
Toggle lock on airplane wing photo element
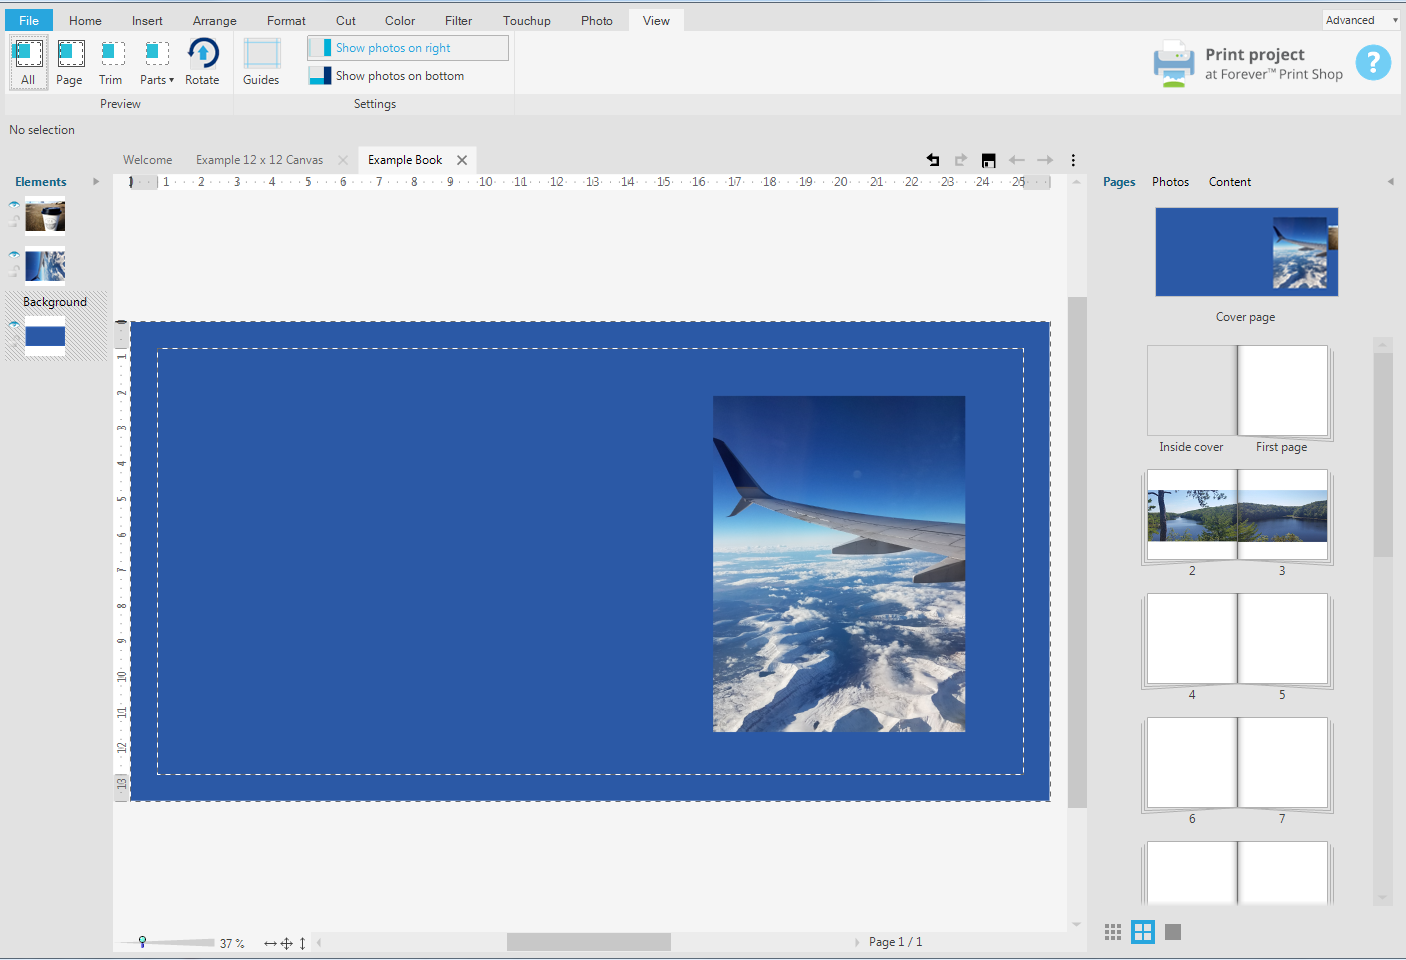14,271
